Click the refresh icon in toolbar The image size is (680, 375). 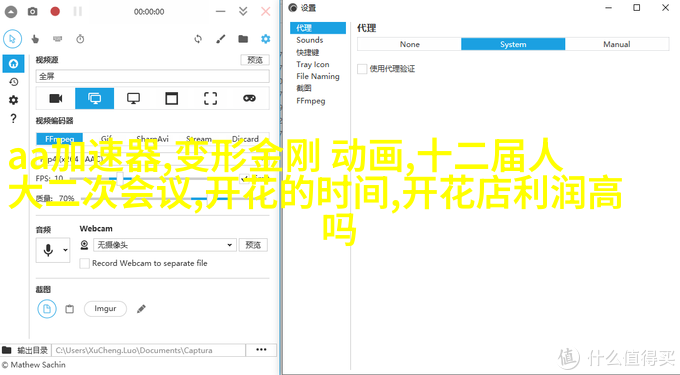point(198,39)
